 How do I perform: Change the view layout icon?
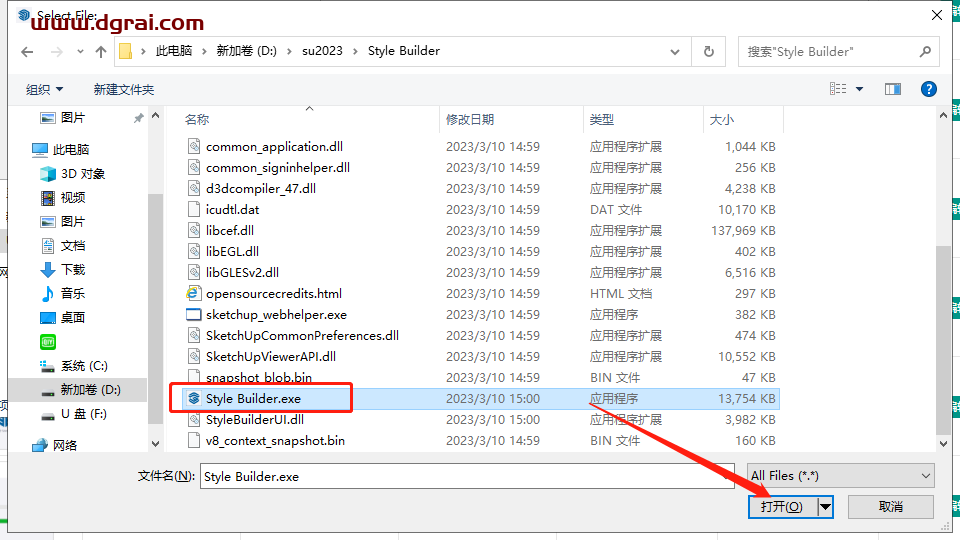pos(838,89)
